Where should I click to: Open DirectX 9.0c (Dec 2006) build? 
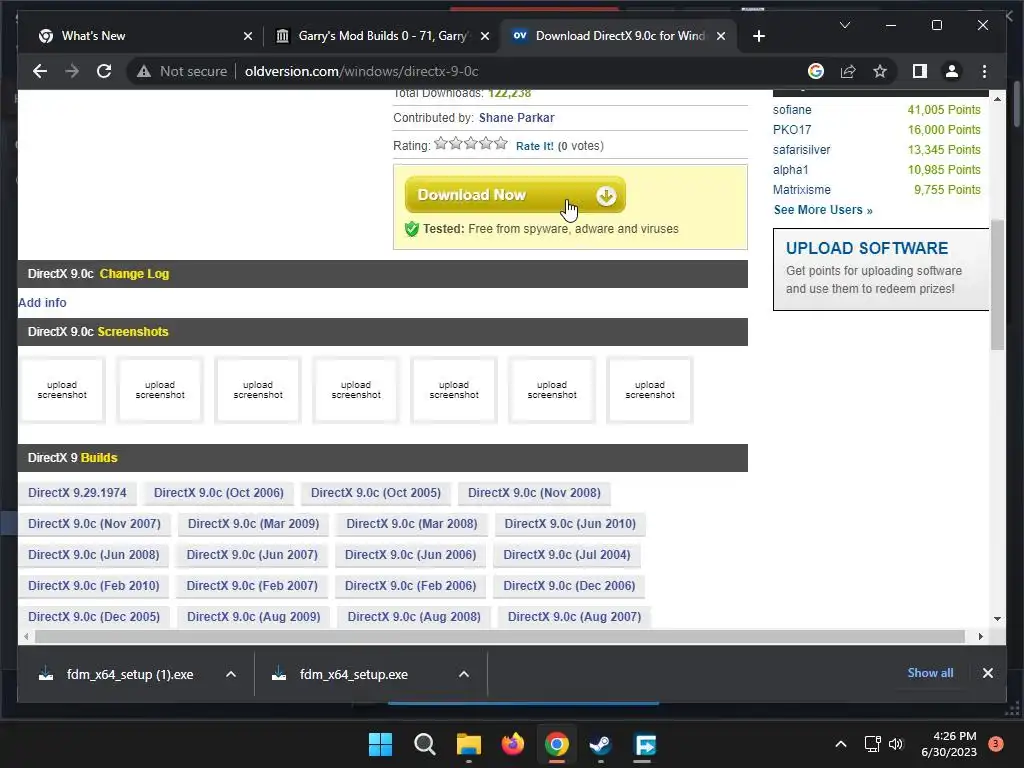tap(569, 586)
